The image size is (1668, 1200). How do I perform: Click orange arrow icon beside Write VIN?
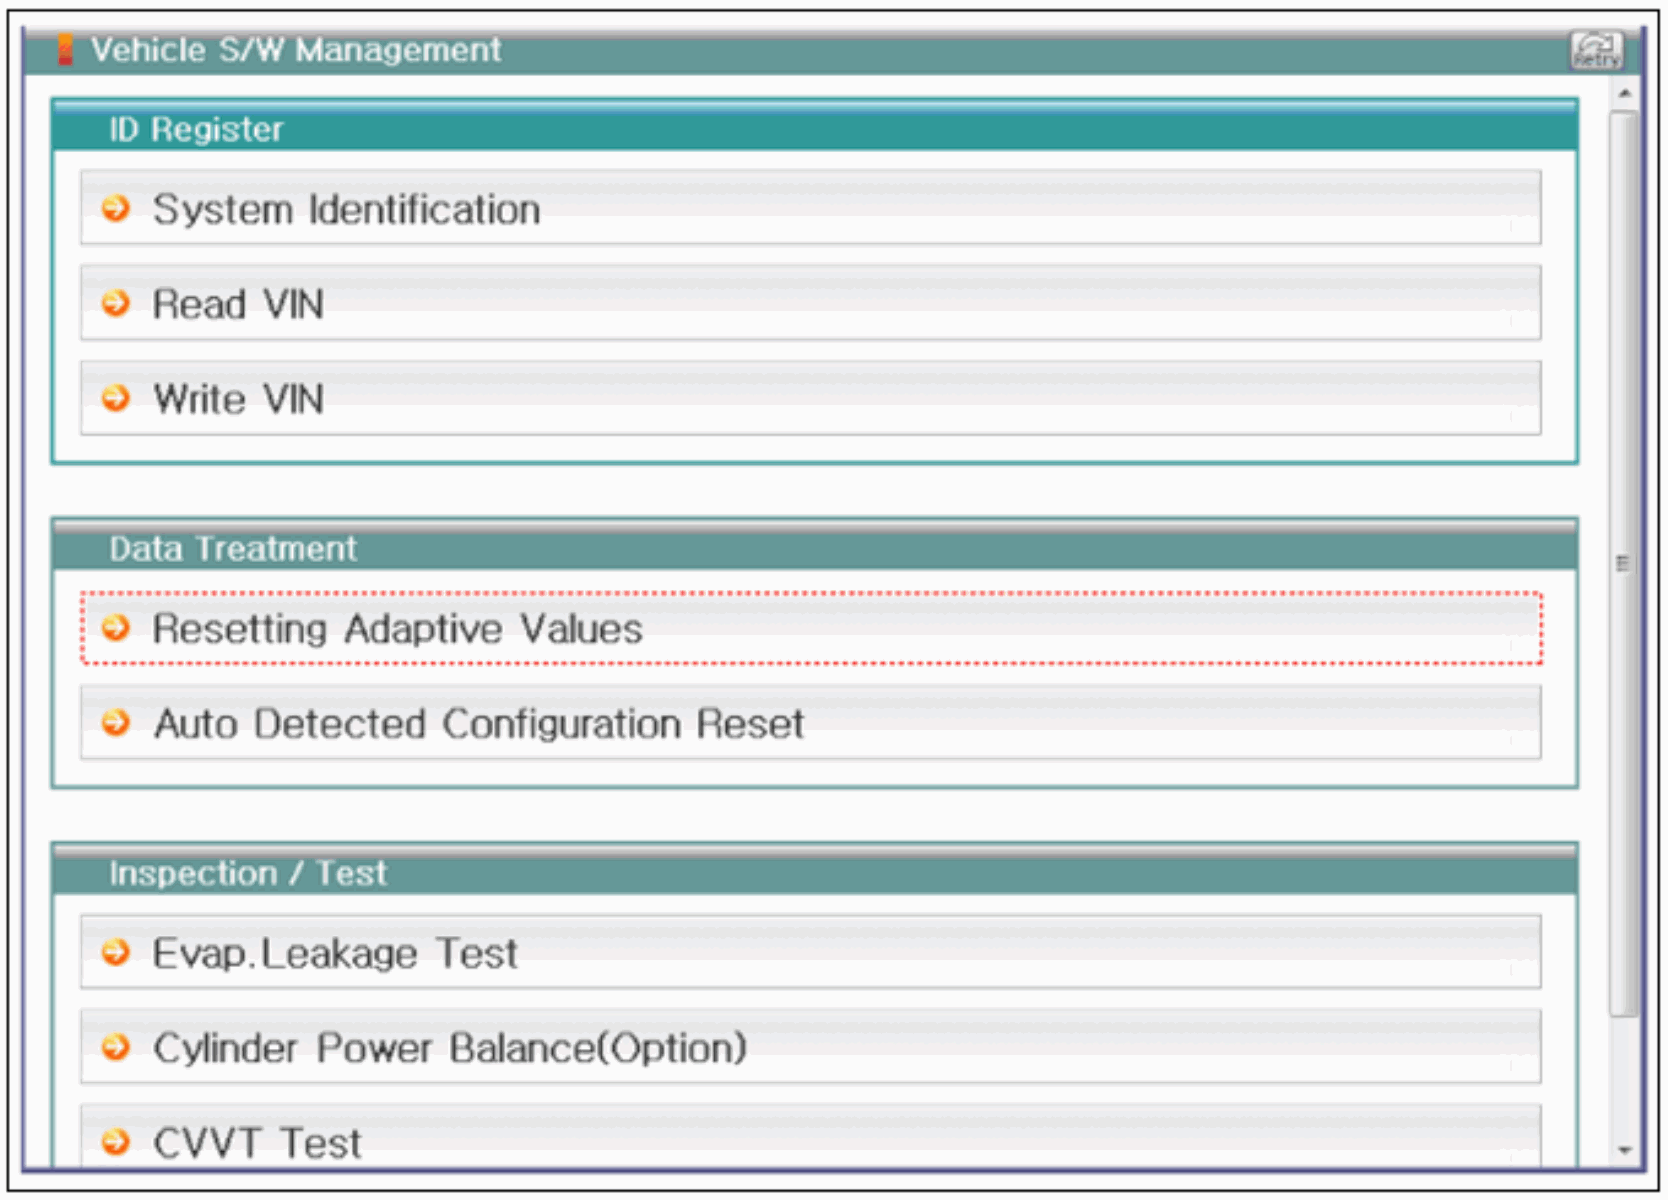(x=116, y=398)
